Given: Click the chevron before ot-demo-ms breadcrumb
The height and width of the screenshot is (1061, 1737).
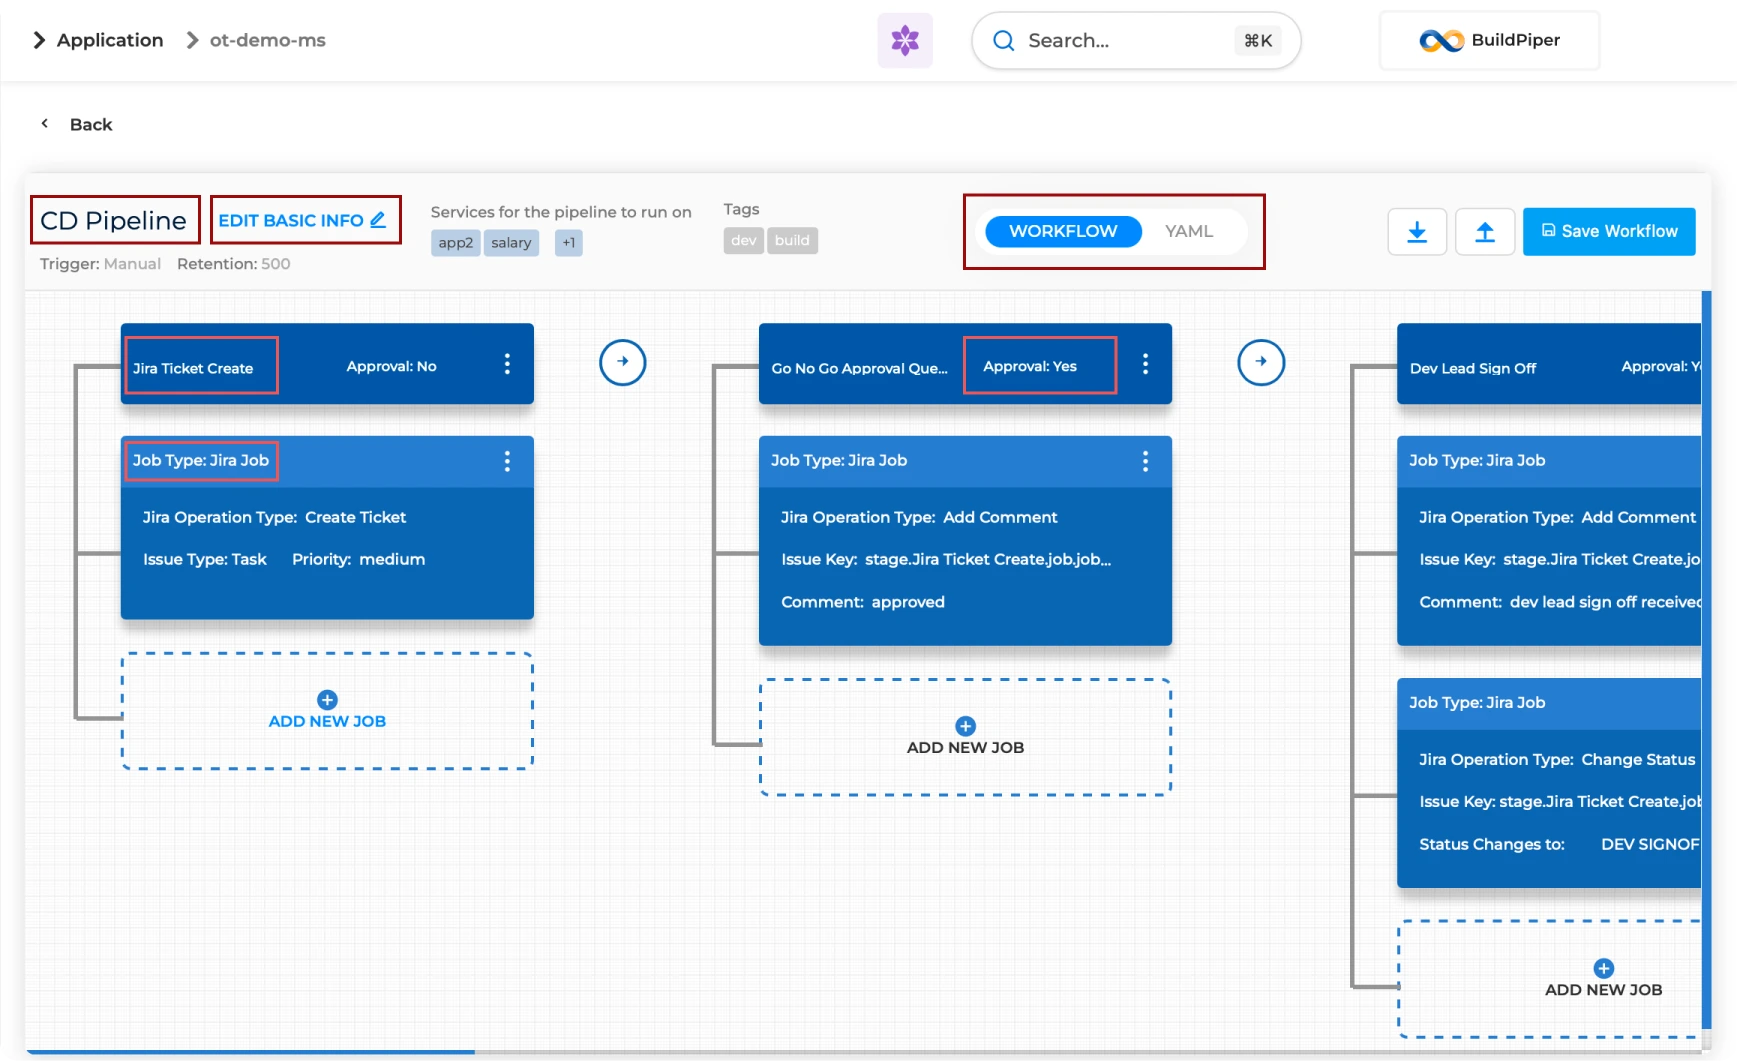Looking at the screenshot, I should (x=192, y=40).
